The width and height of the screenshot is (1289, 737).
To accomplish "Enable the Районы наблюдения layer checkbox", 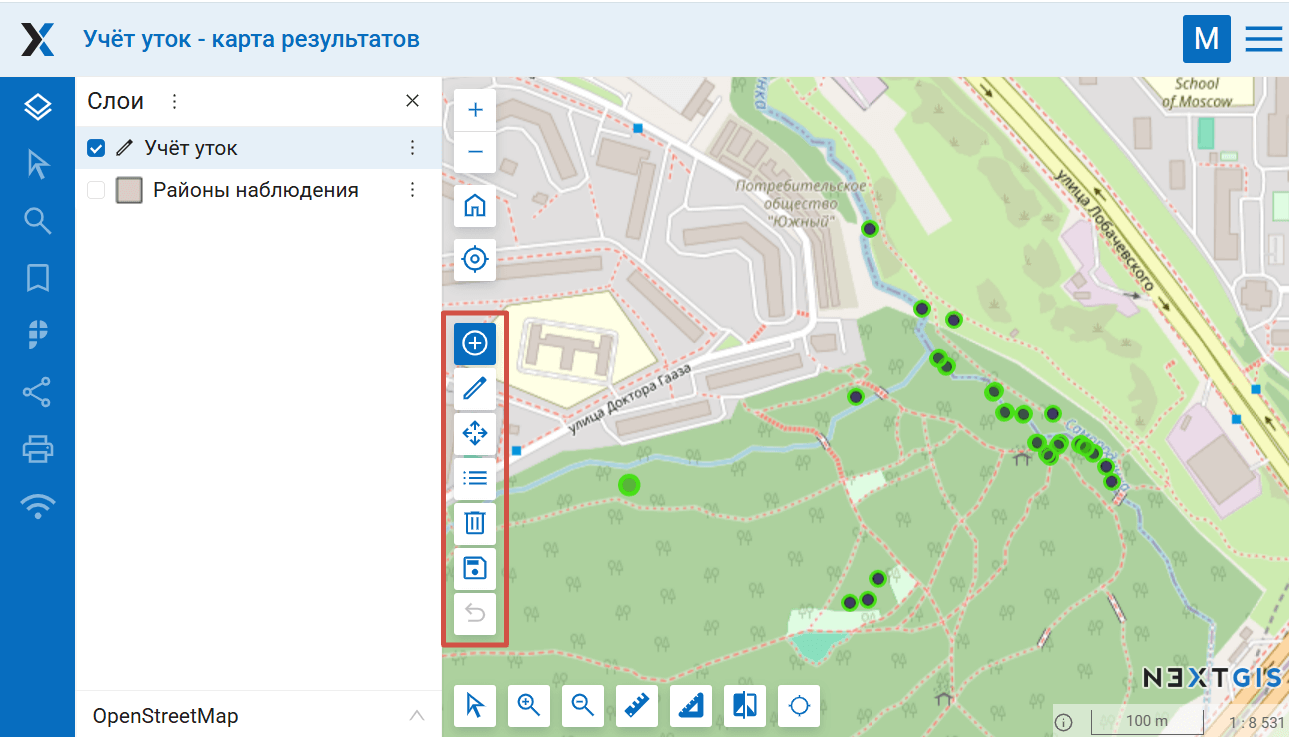I will click(96, 190).
